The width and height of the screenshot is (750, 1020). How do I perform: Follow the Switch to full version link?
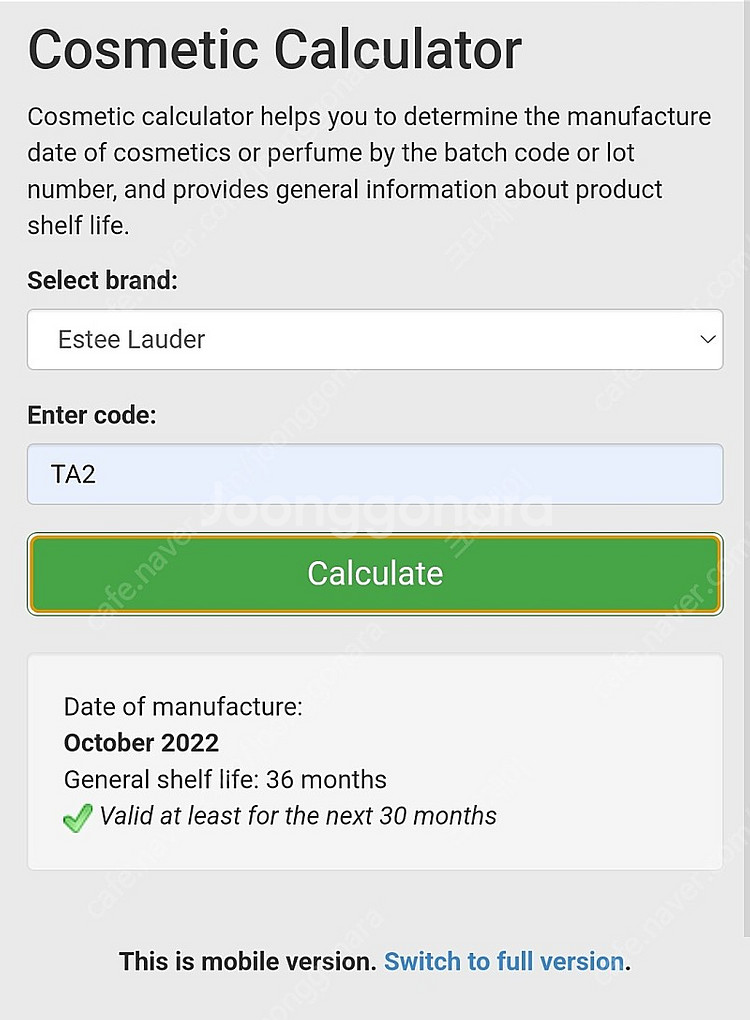(504, 962)
